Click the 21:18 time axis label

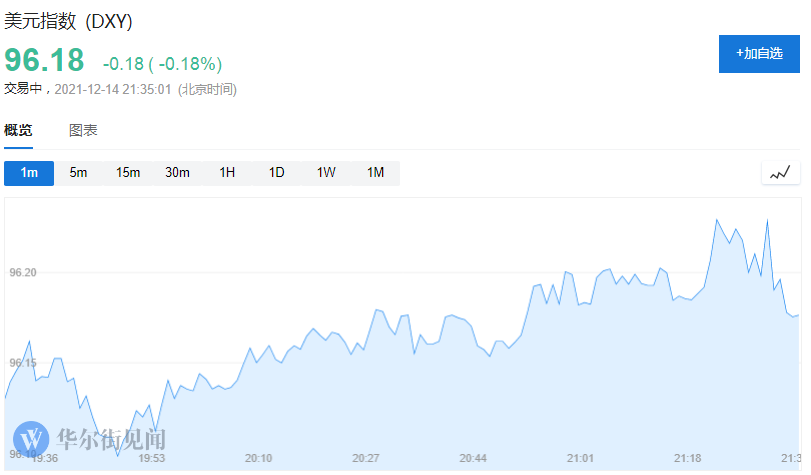(688, 458)
